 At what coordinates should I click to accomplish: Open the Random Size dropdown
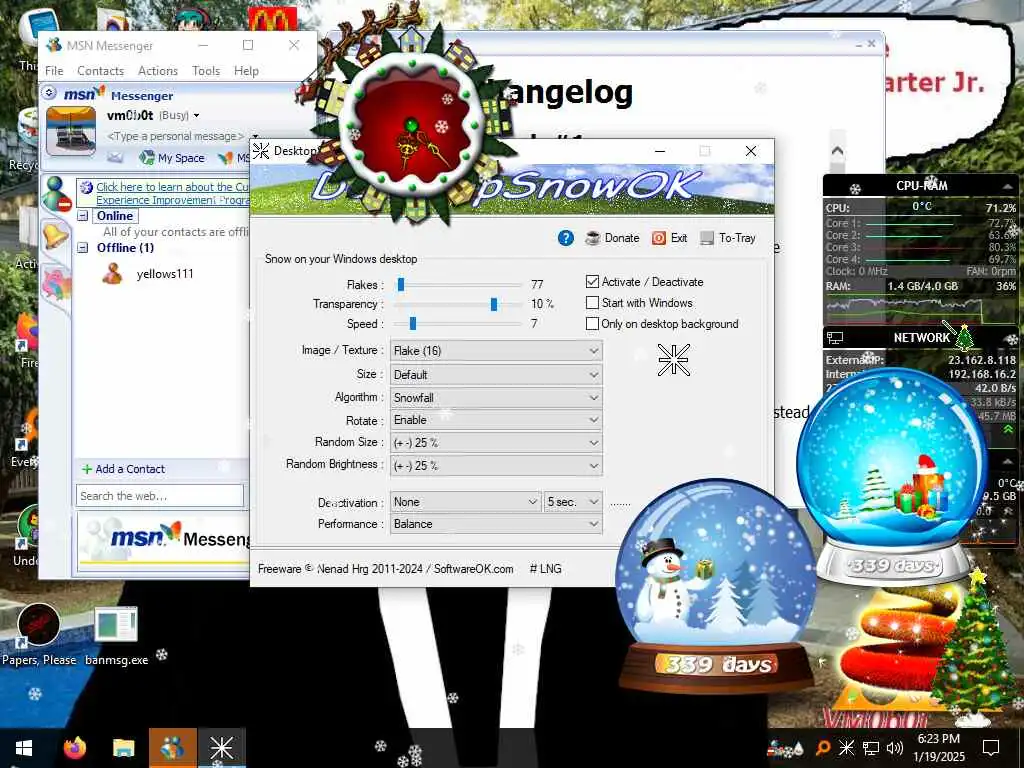tap(496, 443)
